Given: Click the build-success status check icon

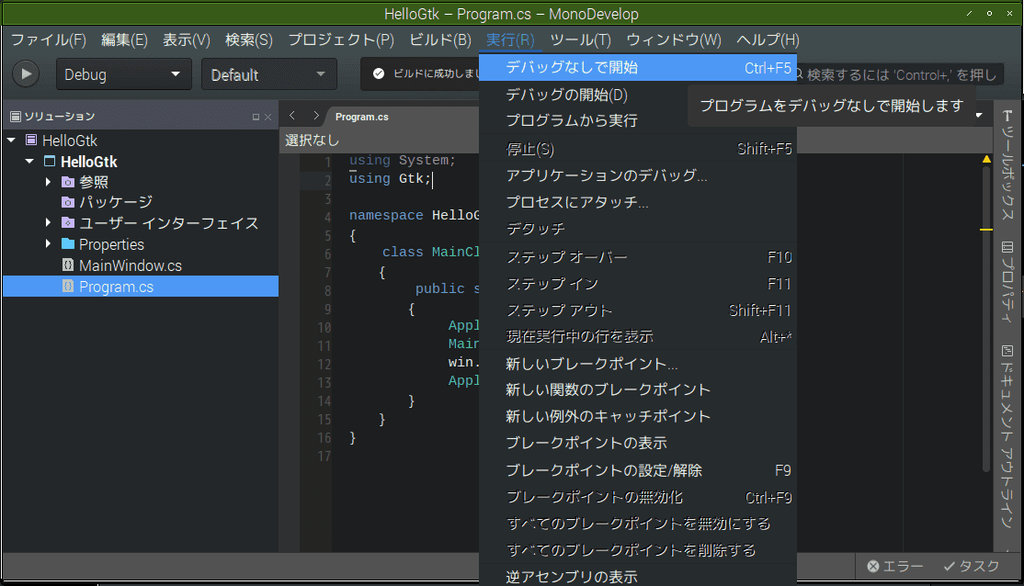Looking at the screenshot, I should (379, 73).
